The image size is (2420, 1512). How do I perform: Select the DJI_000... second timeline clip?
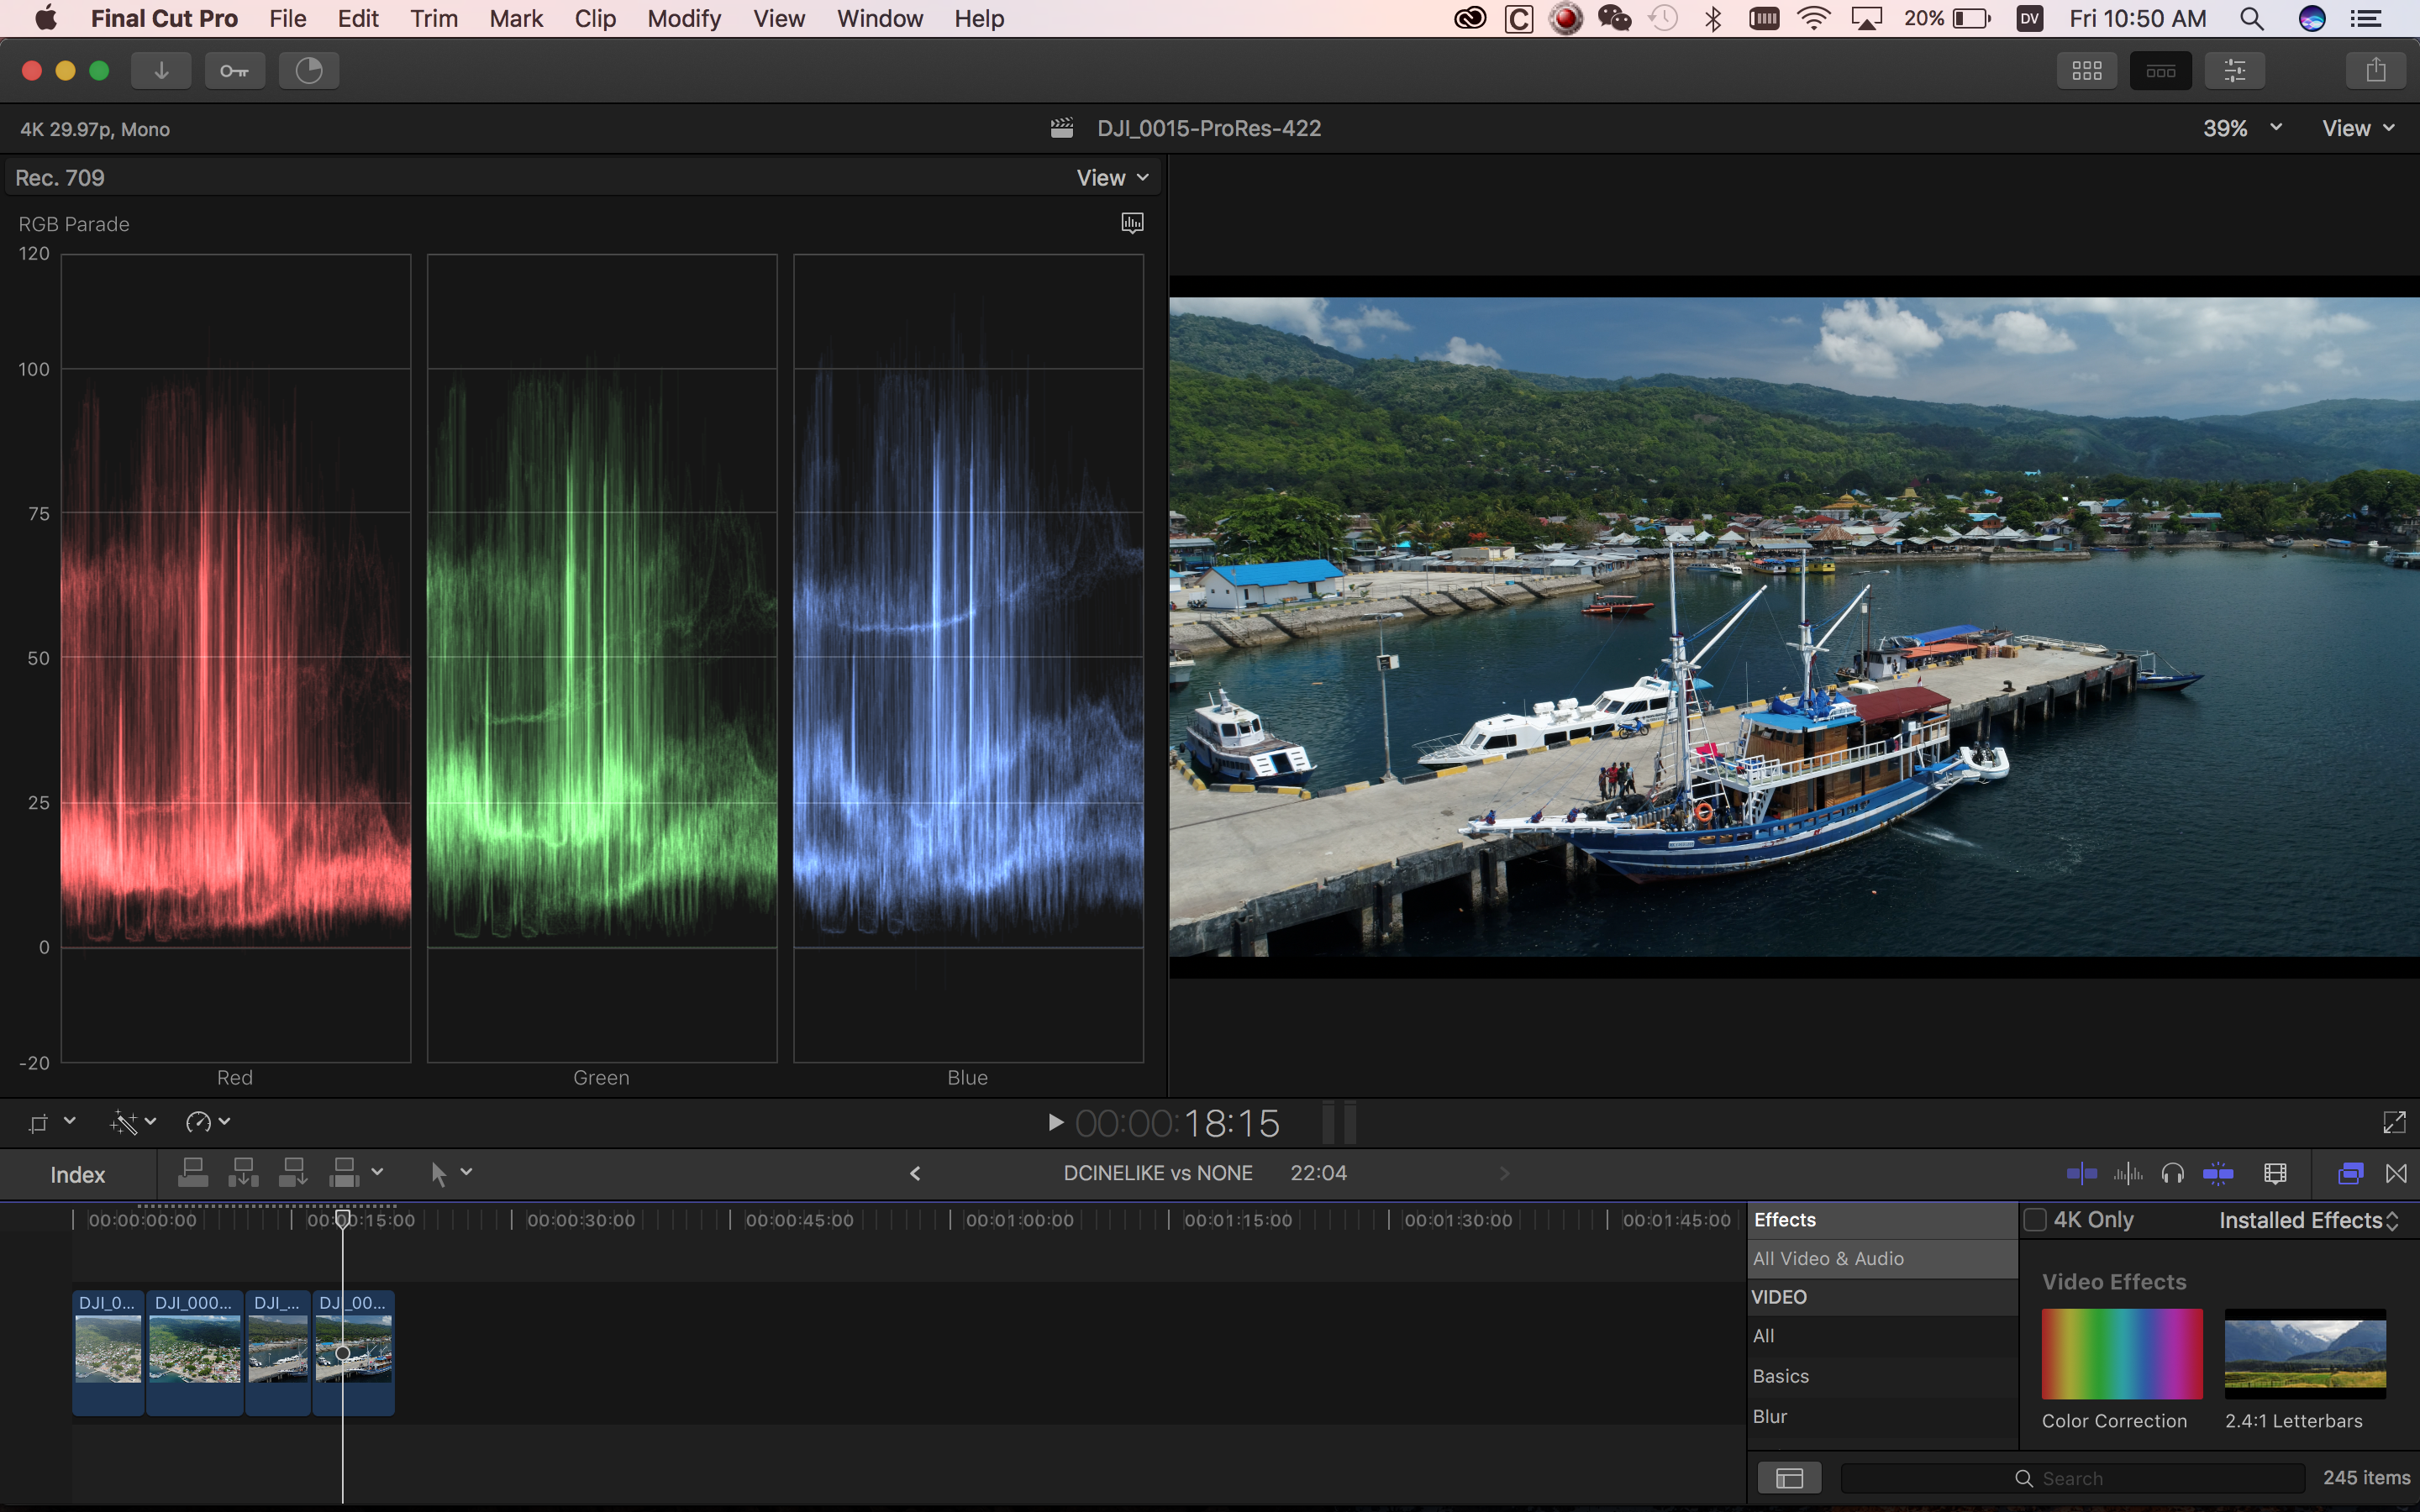pos(195,1352)
